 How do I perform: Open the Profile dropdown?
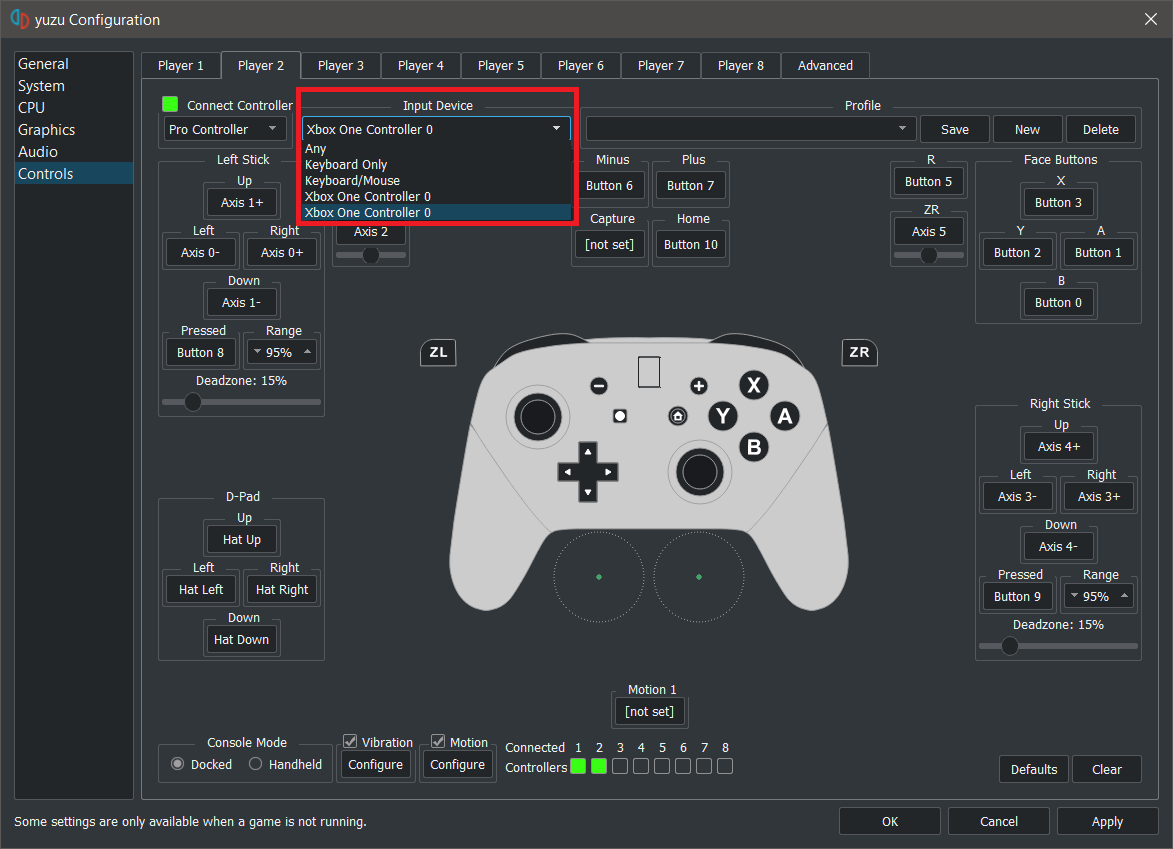pos(750,129)
